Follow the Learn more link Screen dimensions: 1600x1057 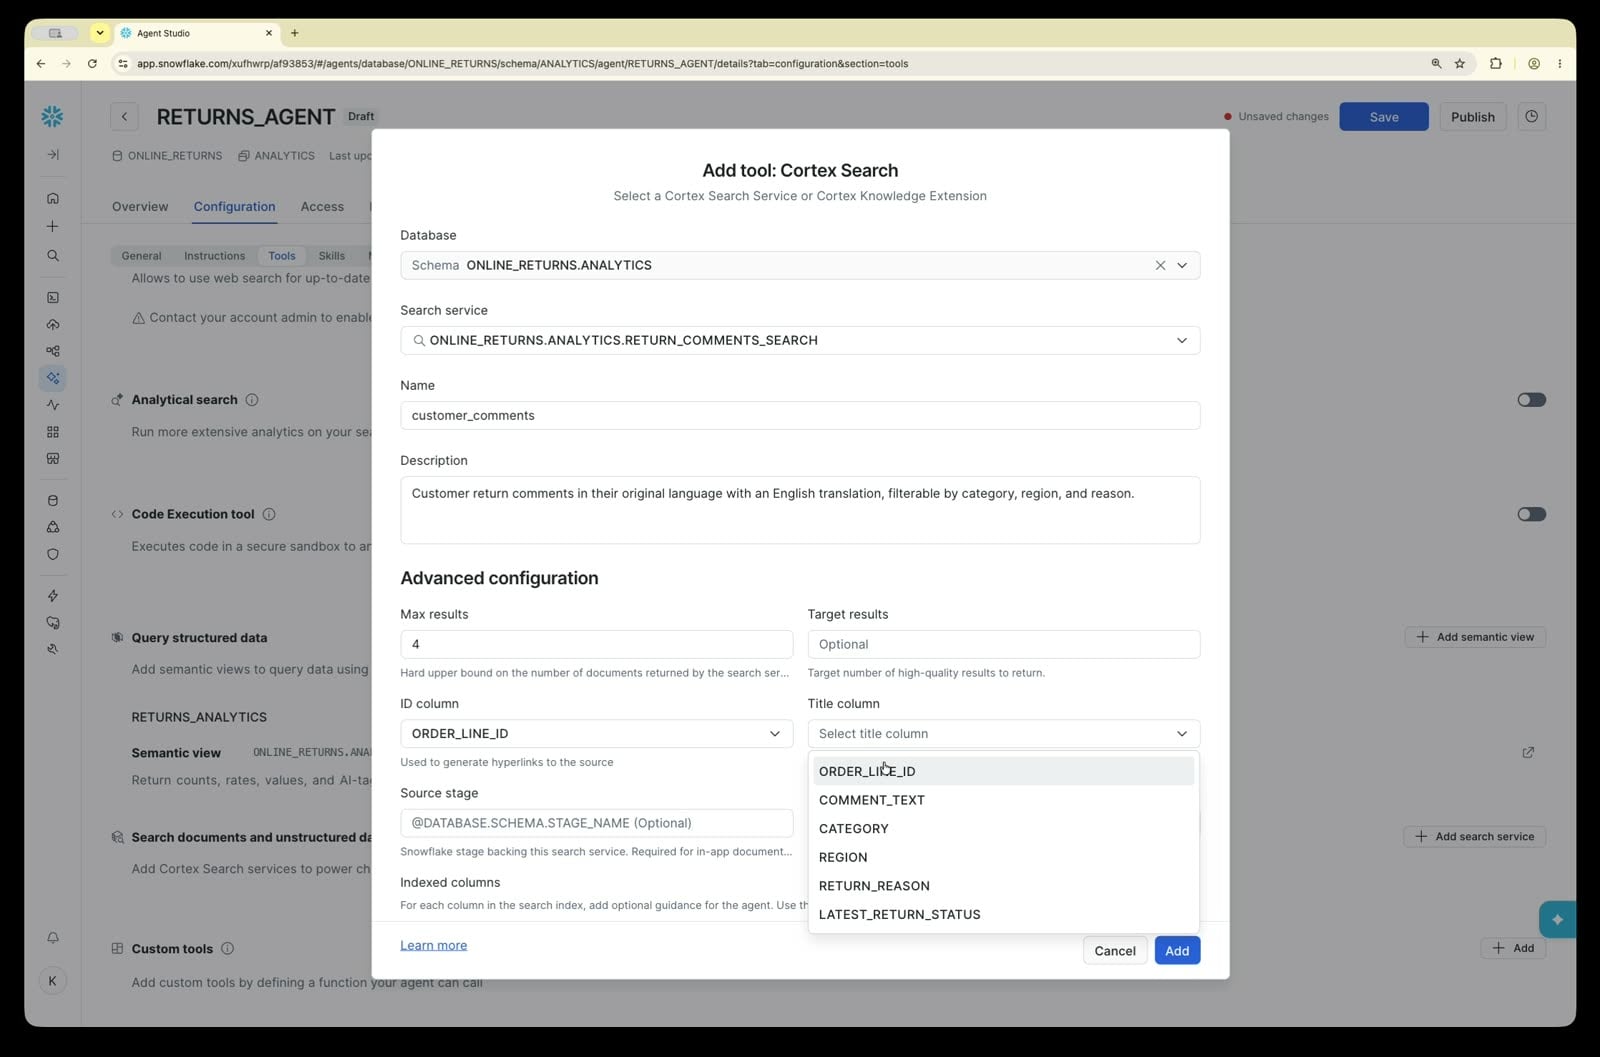[433, 945]
